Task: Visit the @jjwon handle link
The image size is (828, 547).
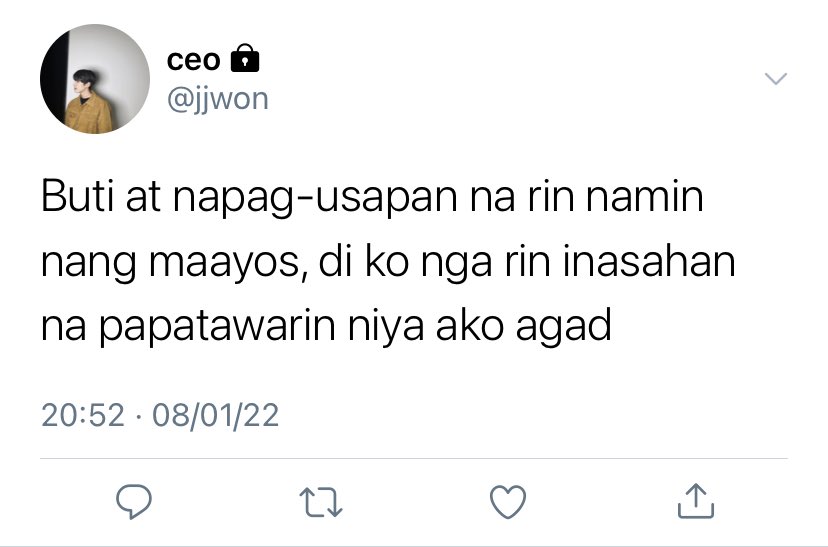Action: (x=218, y=99)
